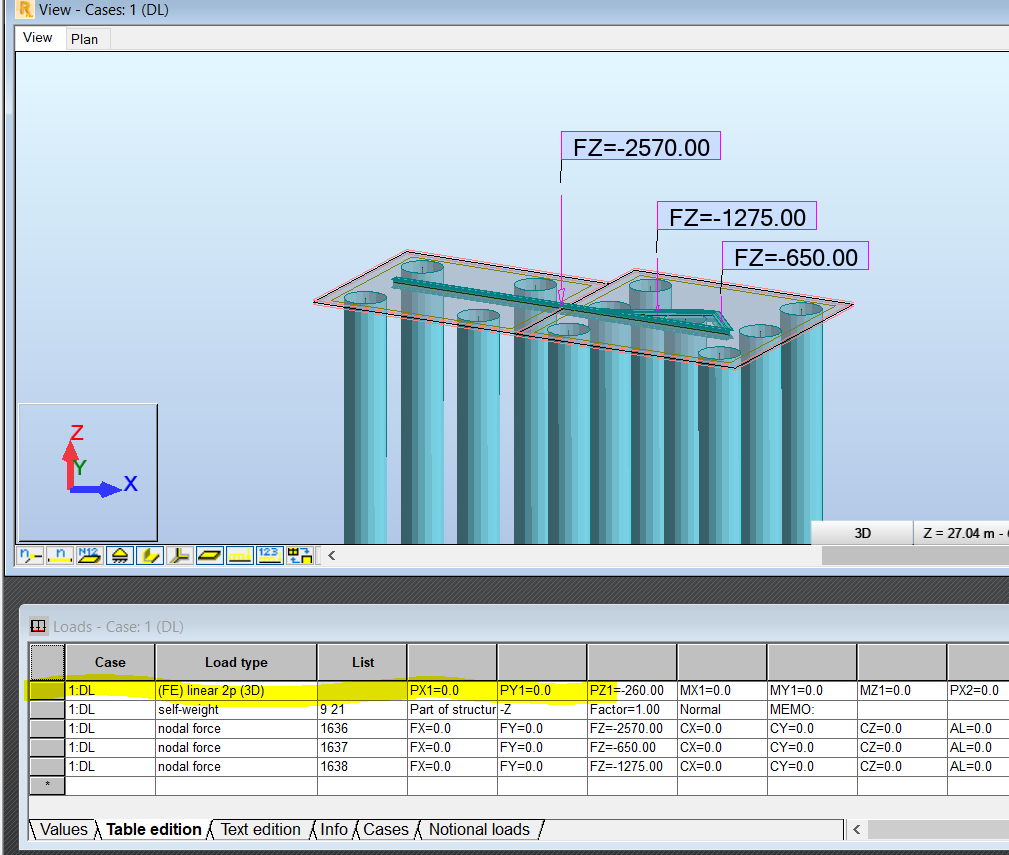The height and width of the screenshot is (855, 1009).
Task: Open the Notional loads tab
Action: coord(480,829)
